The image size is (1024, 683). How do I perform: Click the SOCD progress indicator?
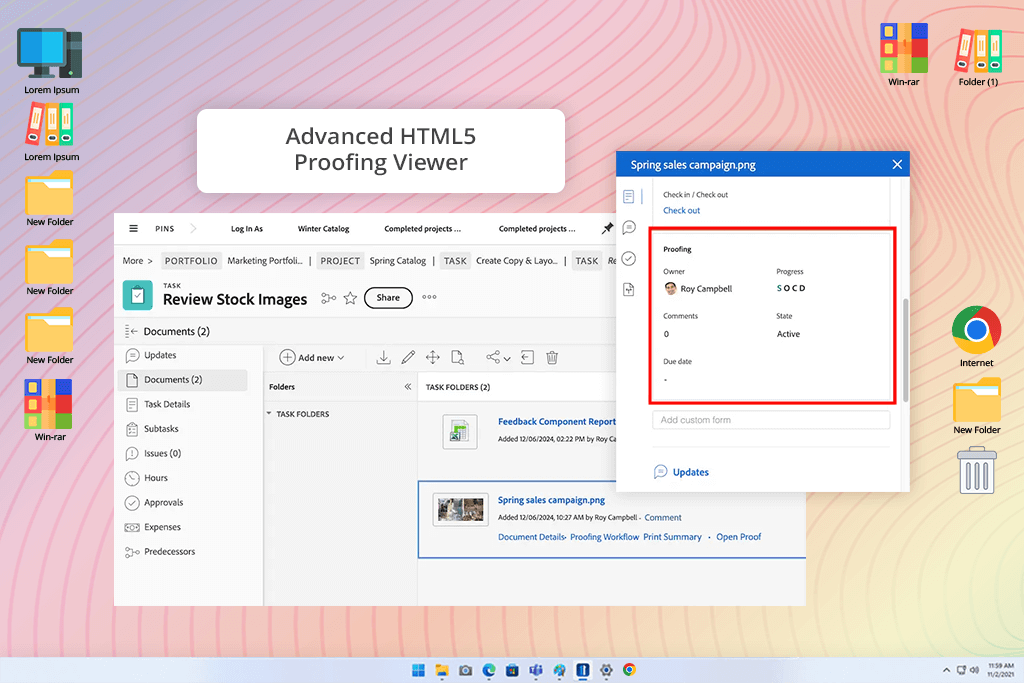coord(791,288)
